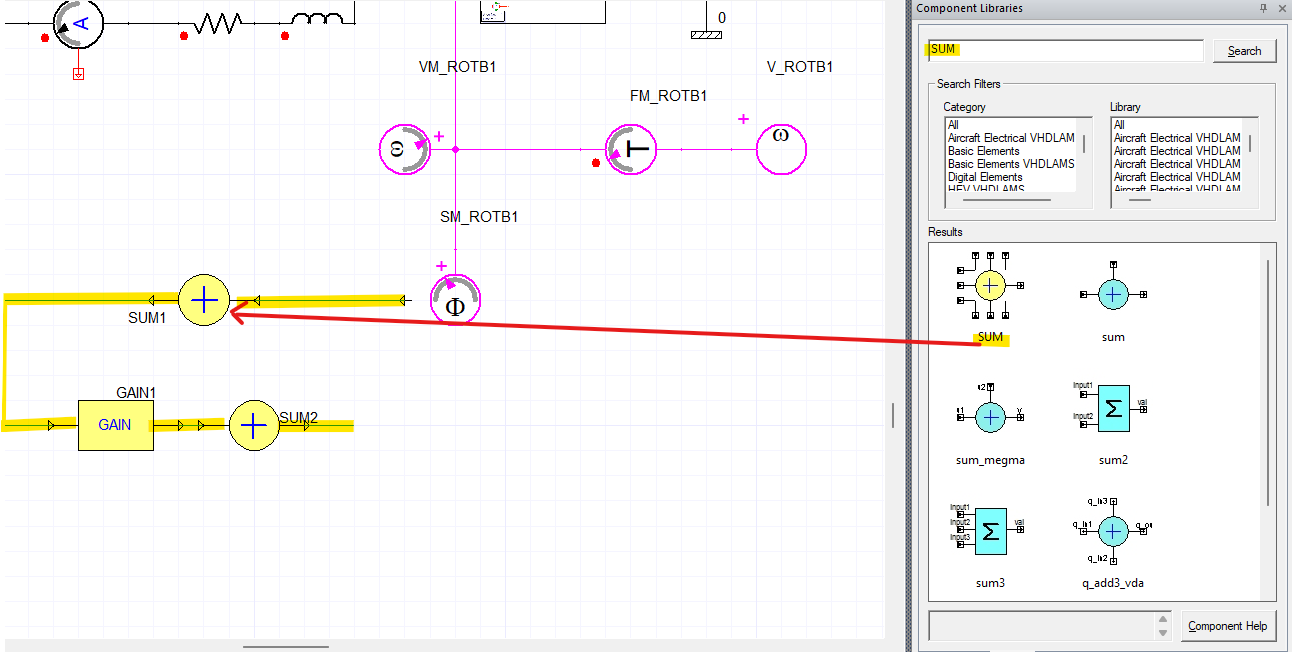Select the GAIN1 block in the schematic
Viewport: 1292px width, 652px height.
(x=115, y=425)
